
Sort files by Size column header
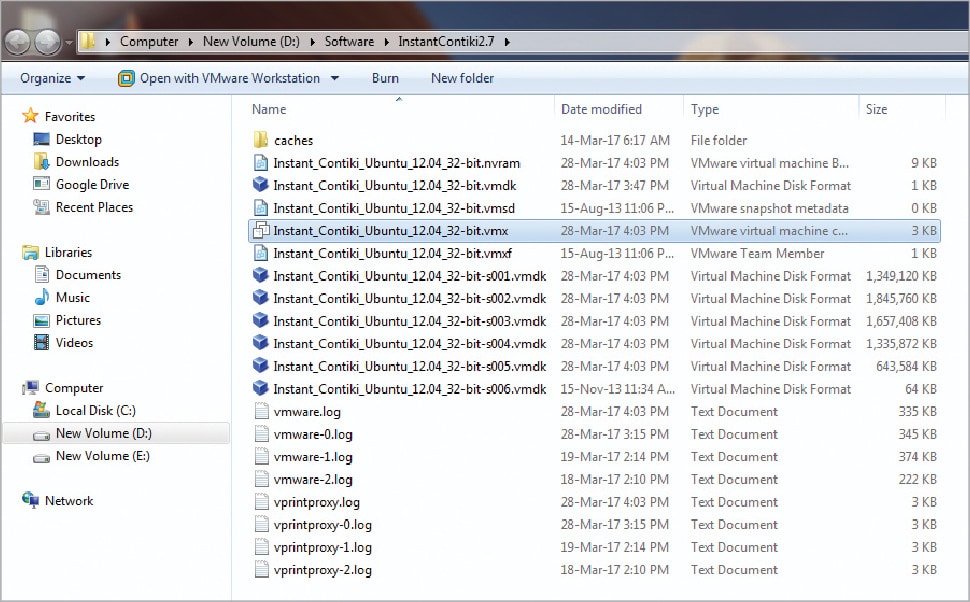pyautogui.click(x=876, y=109)
